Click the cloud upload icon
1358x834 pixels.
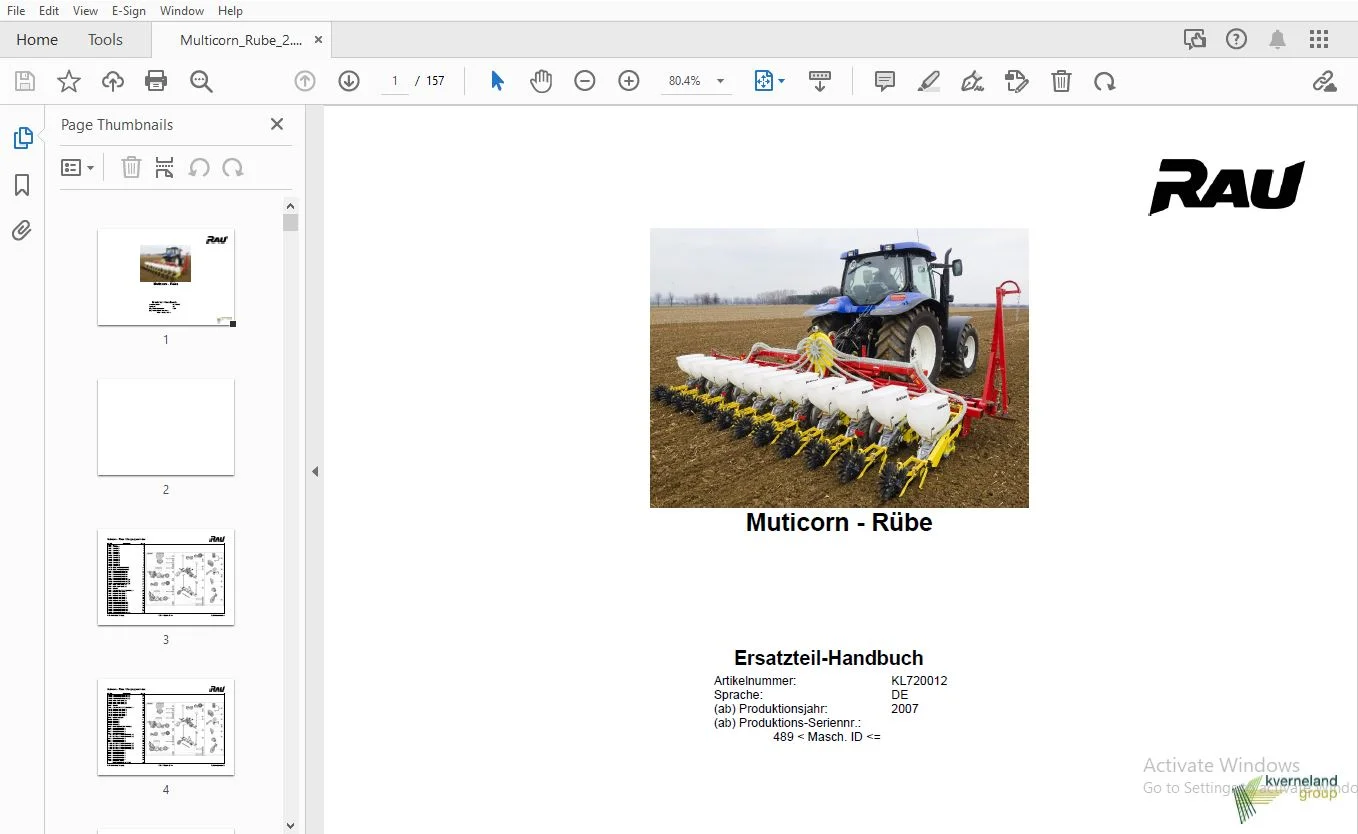(113, 81)
